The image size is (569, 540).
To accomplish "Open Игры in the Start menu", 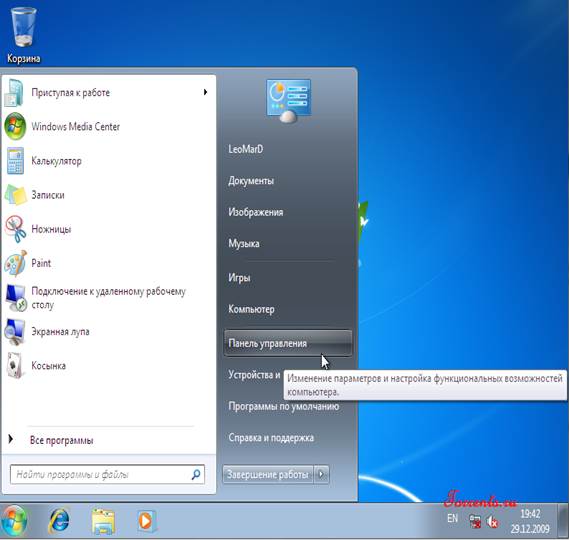I will 240,278.
